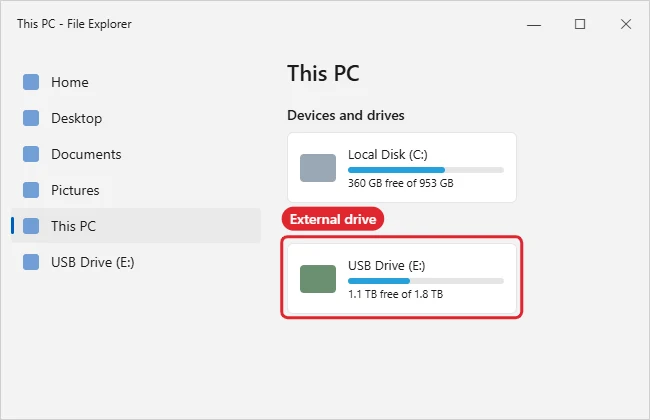Click the Local Disk (C:) storage usage bar
Viewport: 650px width, 420px height.
(x=426, y=170)
